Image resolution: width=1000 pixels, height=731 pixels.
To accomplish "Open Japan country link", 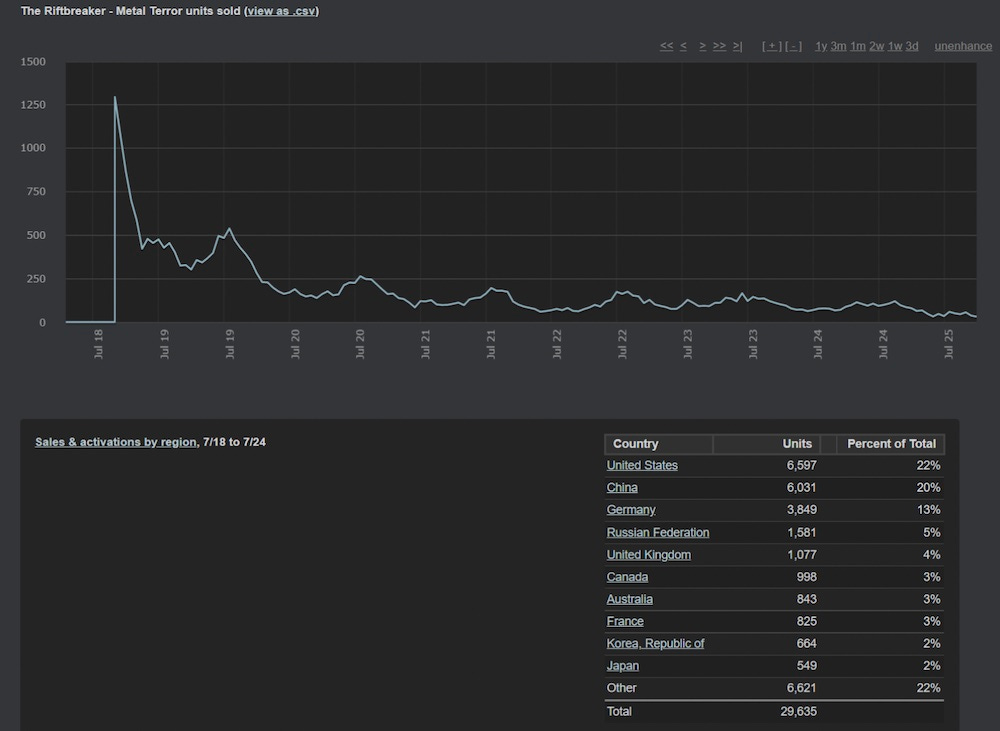I will (622, 666).
